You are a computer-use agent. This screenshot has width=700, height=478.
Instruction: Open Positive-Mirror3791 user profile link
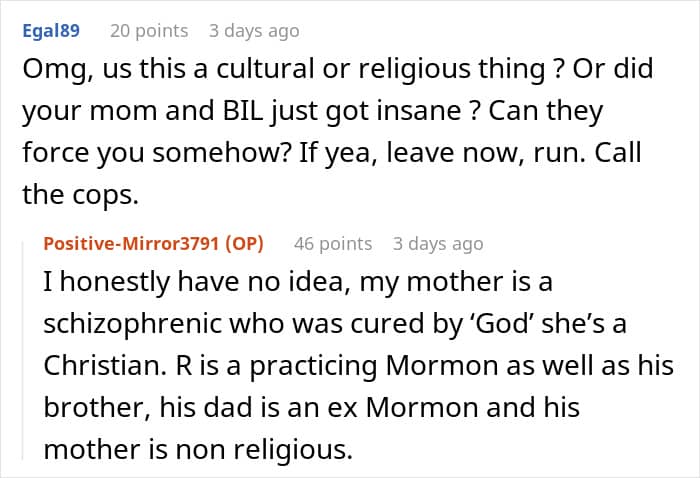click(x=131, y=244)
